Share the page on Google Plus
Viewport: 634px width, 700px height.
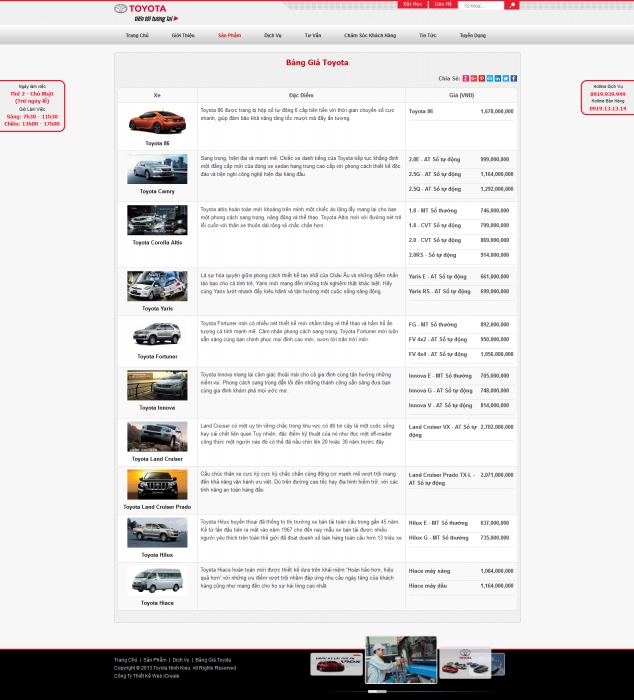473,78
